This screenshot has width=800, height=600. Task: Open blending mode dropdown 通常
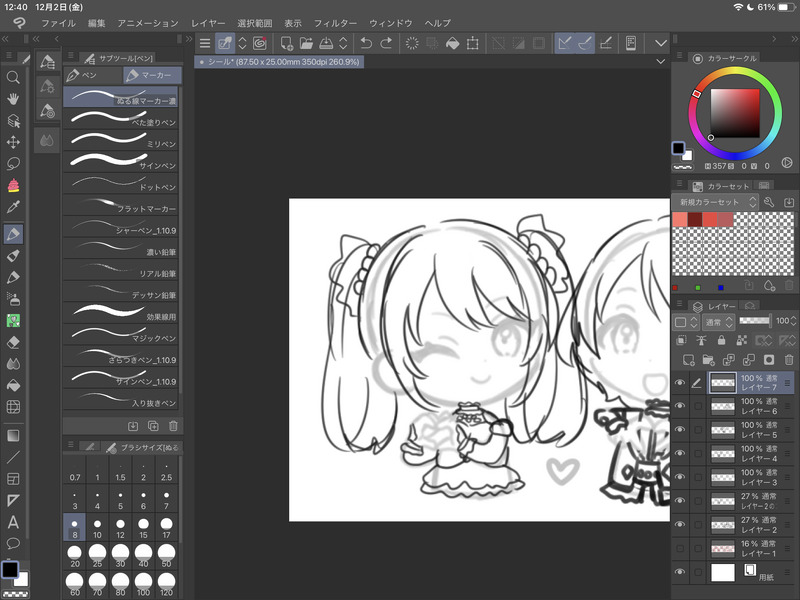pyautogui.click(x=718, y=322)
